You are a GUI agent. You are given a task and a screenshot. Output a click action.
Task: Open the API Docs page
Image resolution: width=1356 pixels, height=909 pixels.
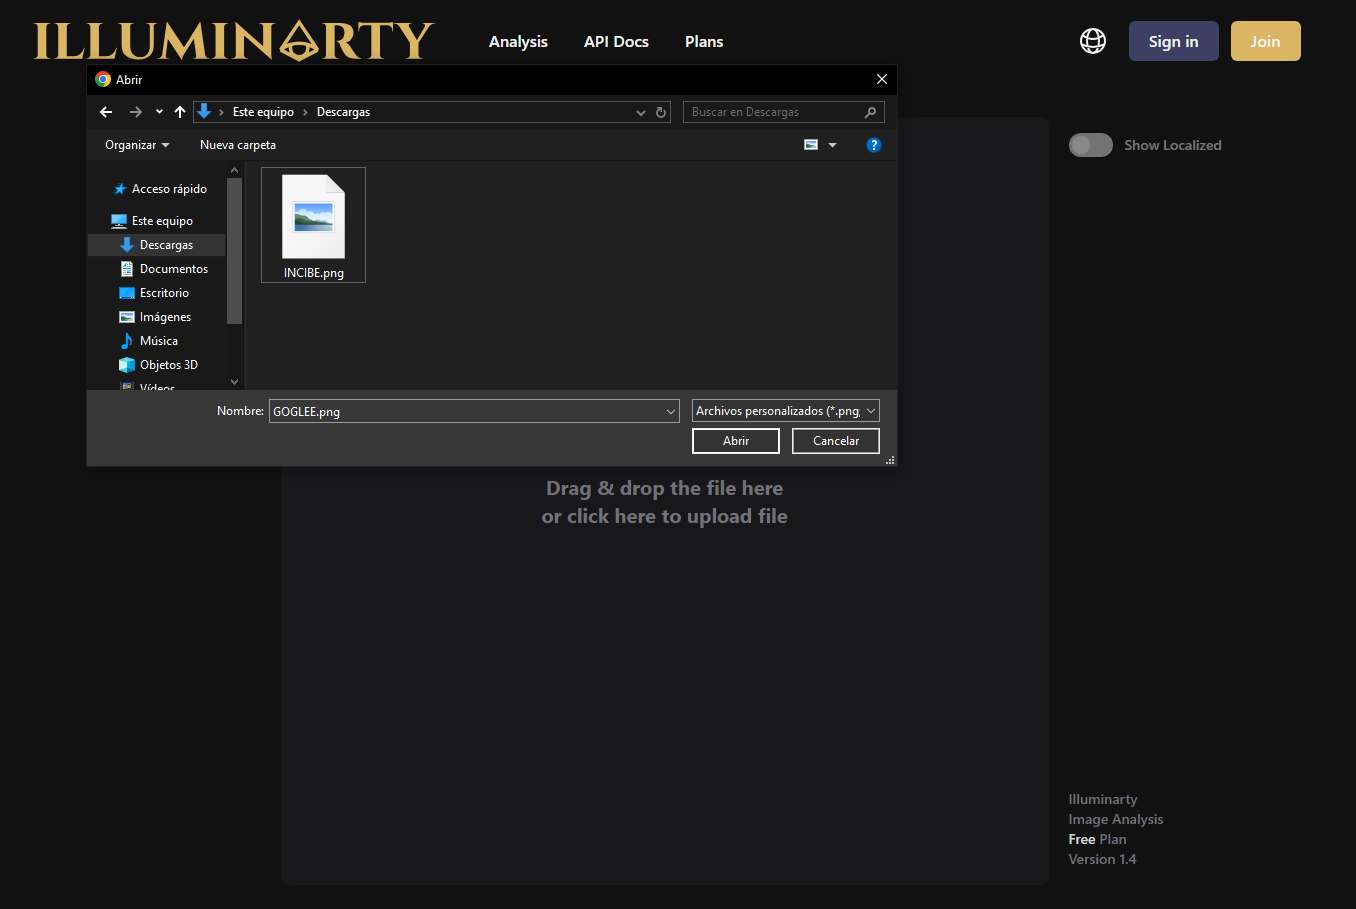point(616,42)
